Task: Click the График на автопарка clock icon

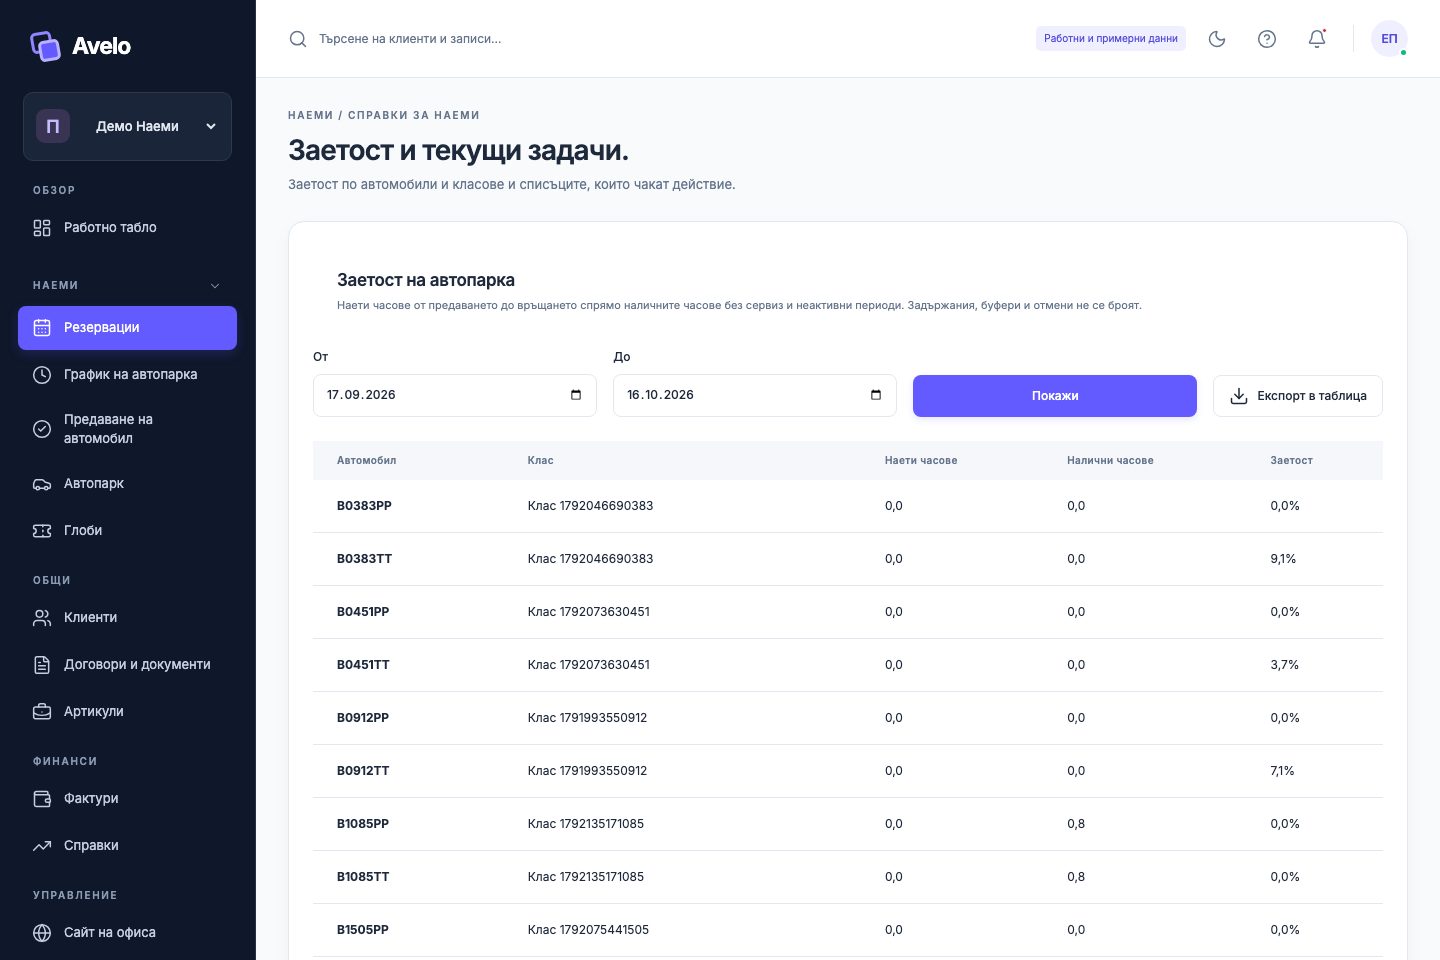Action: [x=42, y=375]
